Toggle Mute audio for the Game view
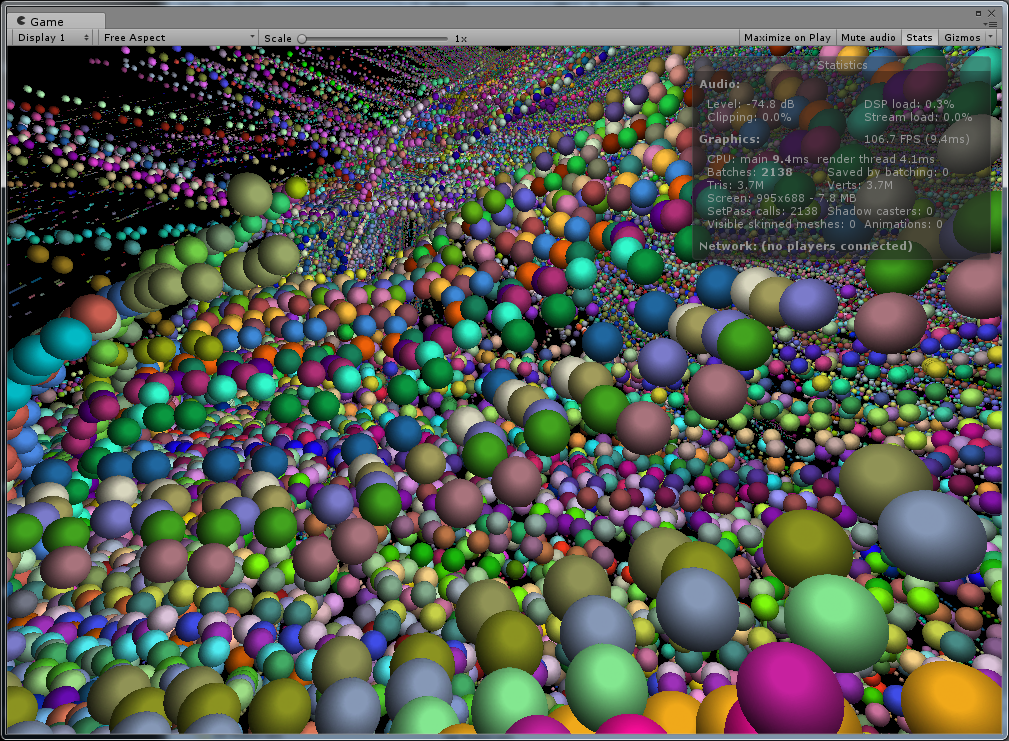The height and width of the screenshot is (741, 1009). tap(868, 37)
